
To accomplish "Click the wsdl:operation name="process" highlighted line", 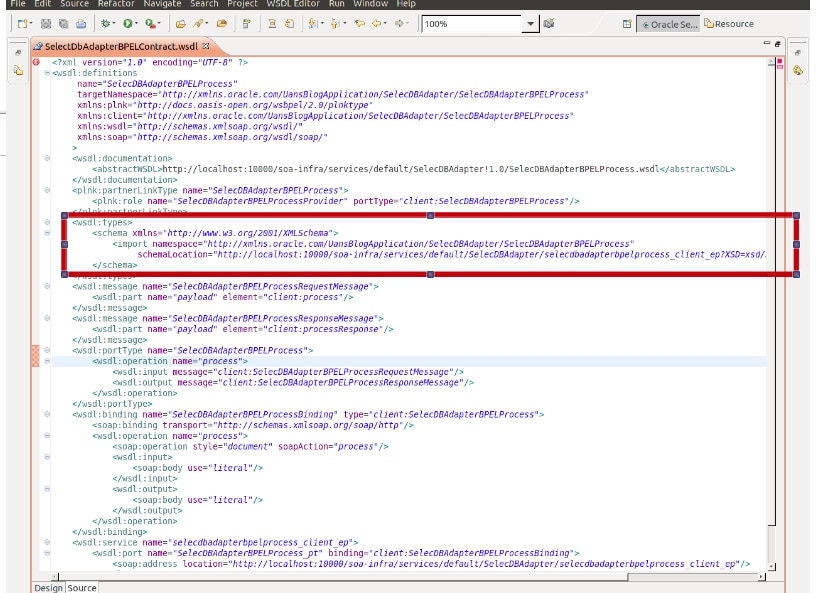I will [x=409, y=361].
